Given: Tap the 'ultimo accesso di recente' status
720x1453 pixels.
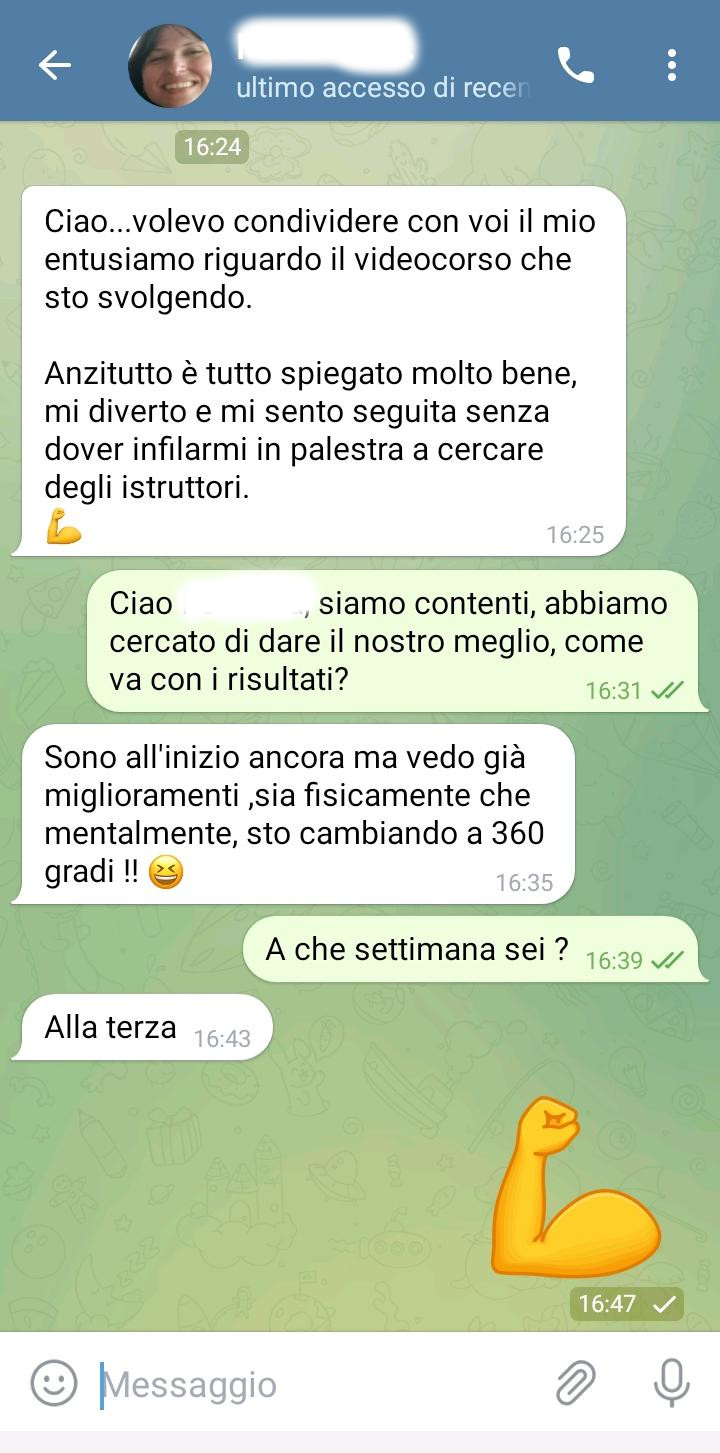Looking at the screenshot, I should point(382,89).
